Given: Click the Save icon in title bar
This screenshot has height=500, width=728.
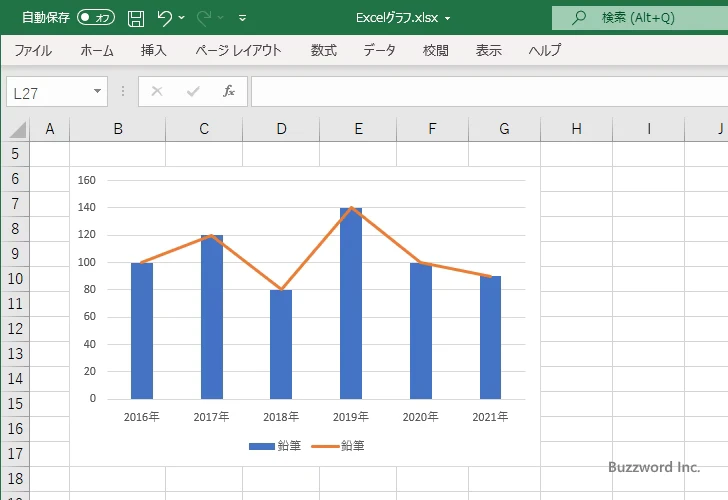Looking at the screenshot, I should 136,18.
